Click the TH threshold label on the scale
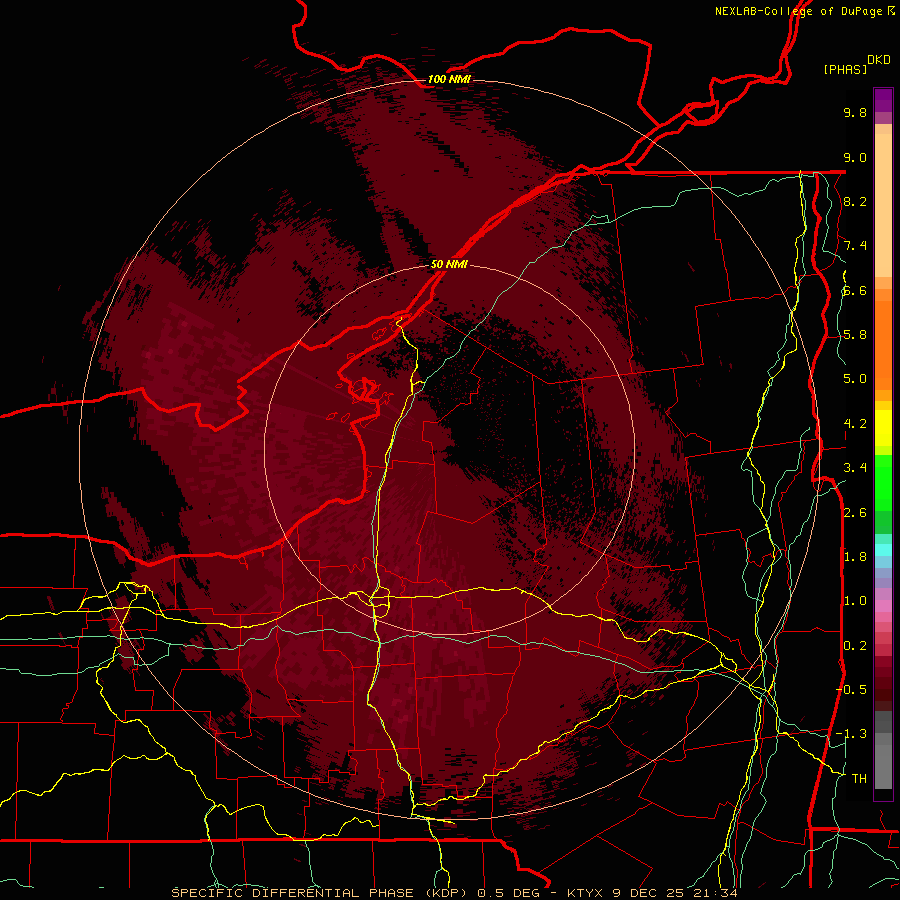 pyautogui.click(x=859, y=779)
